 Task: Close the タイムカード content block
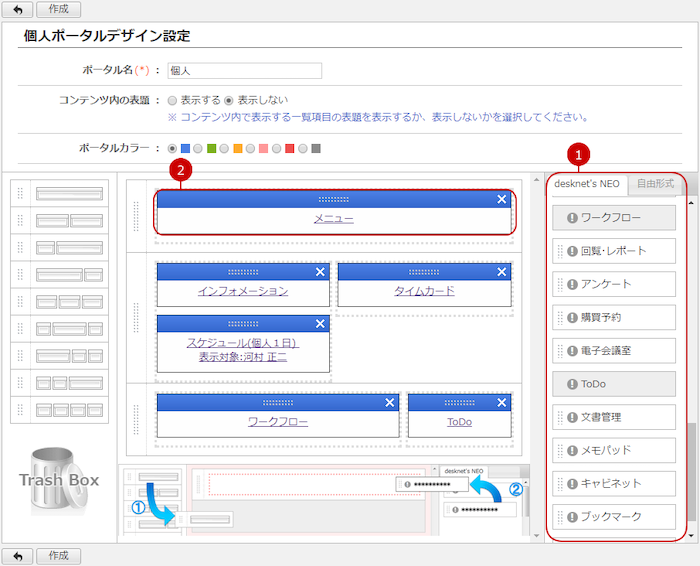(502, 272)
